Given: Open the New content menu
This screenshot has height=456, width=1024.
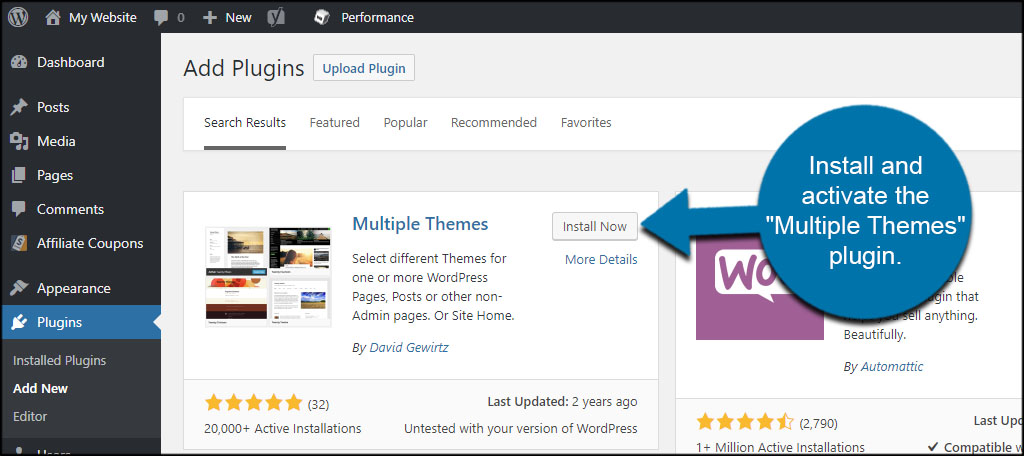Looking at the screenshot, I should (x=238, y=18).
